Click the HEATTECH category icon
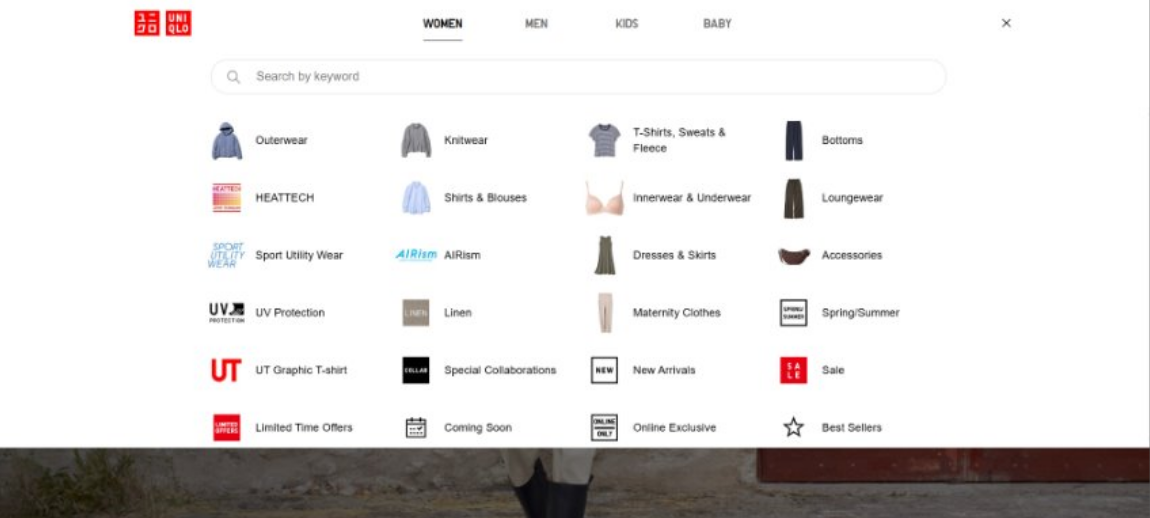Image resolution: width=1150 pixels, height=518 pixels. pyautogui.click(x=226, y=198)
